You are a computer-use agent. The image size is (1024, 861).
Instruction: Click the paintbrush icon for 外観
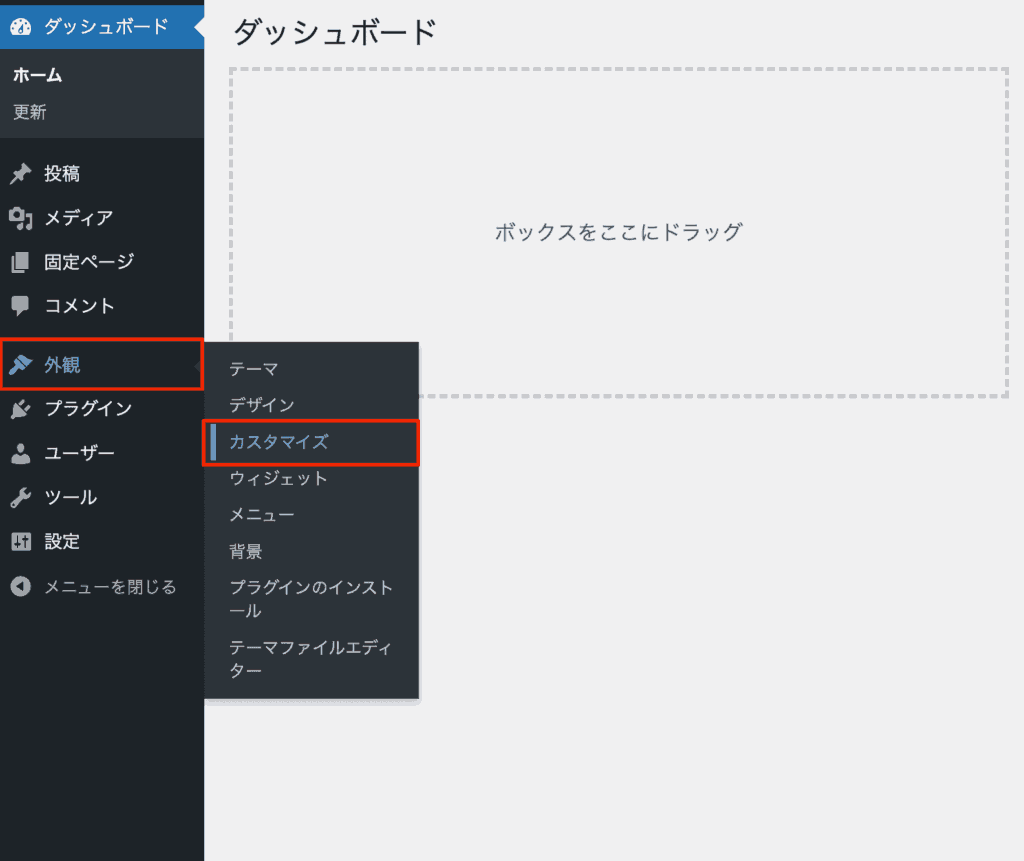[21, 365]
